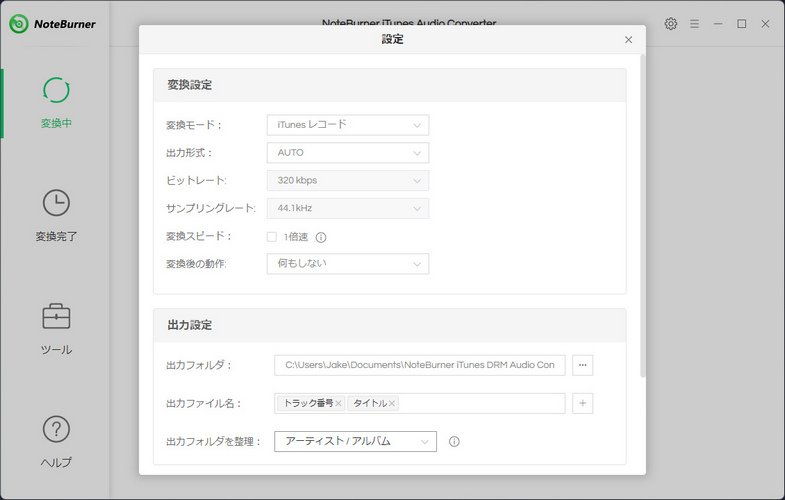This screenshot has height=500, width=785.
Task: Open the アーティスト / アルバム folder organize dropdown
Action: (355, 441)
